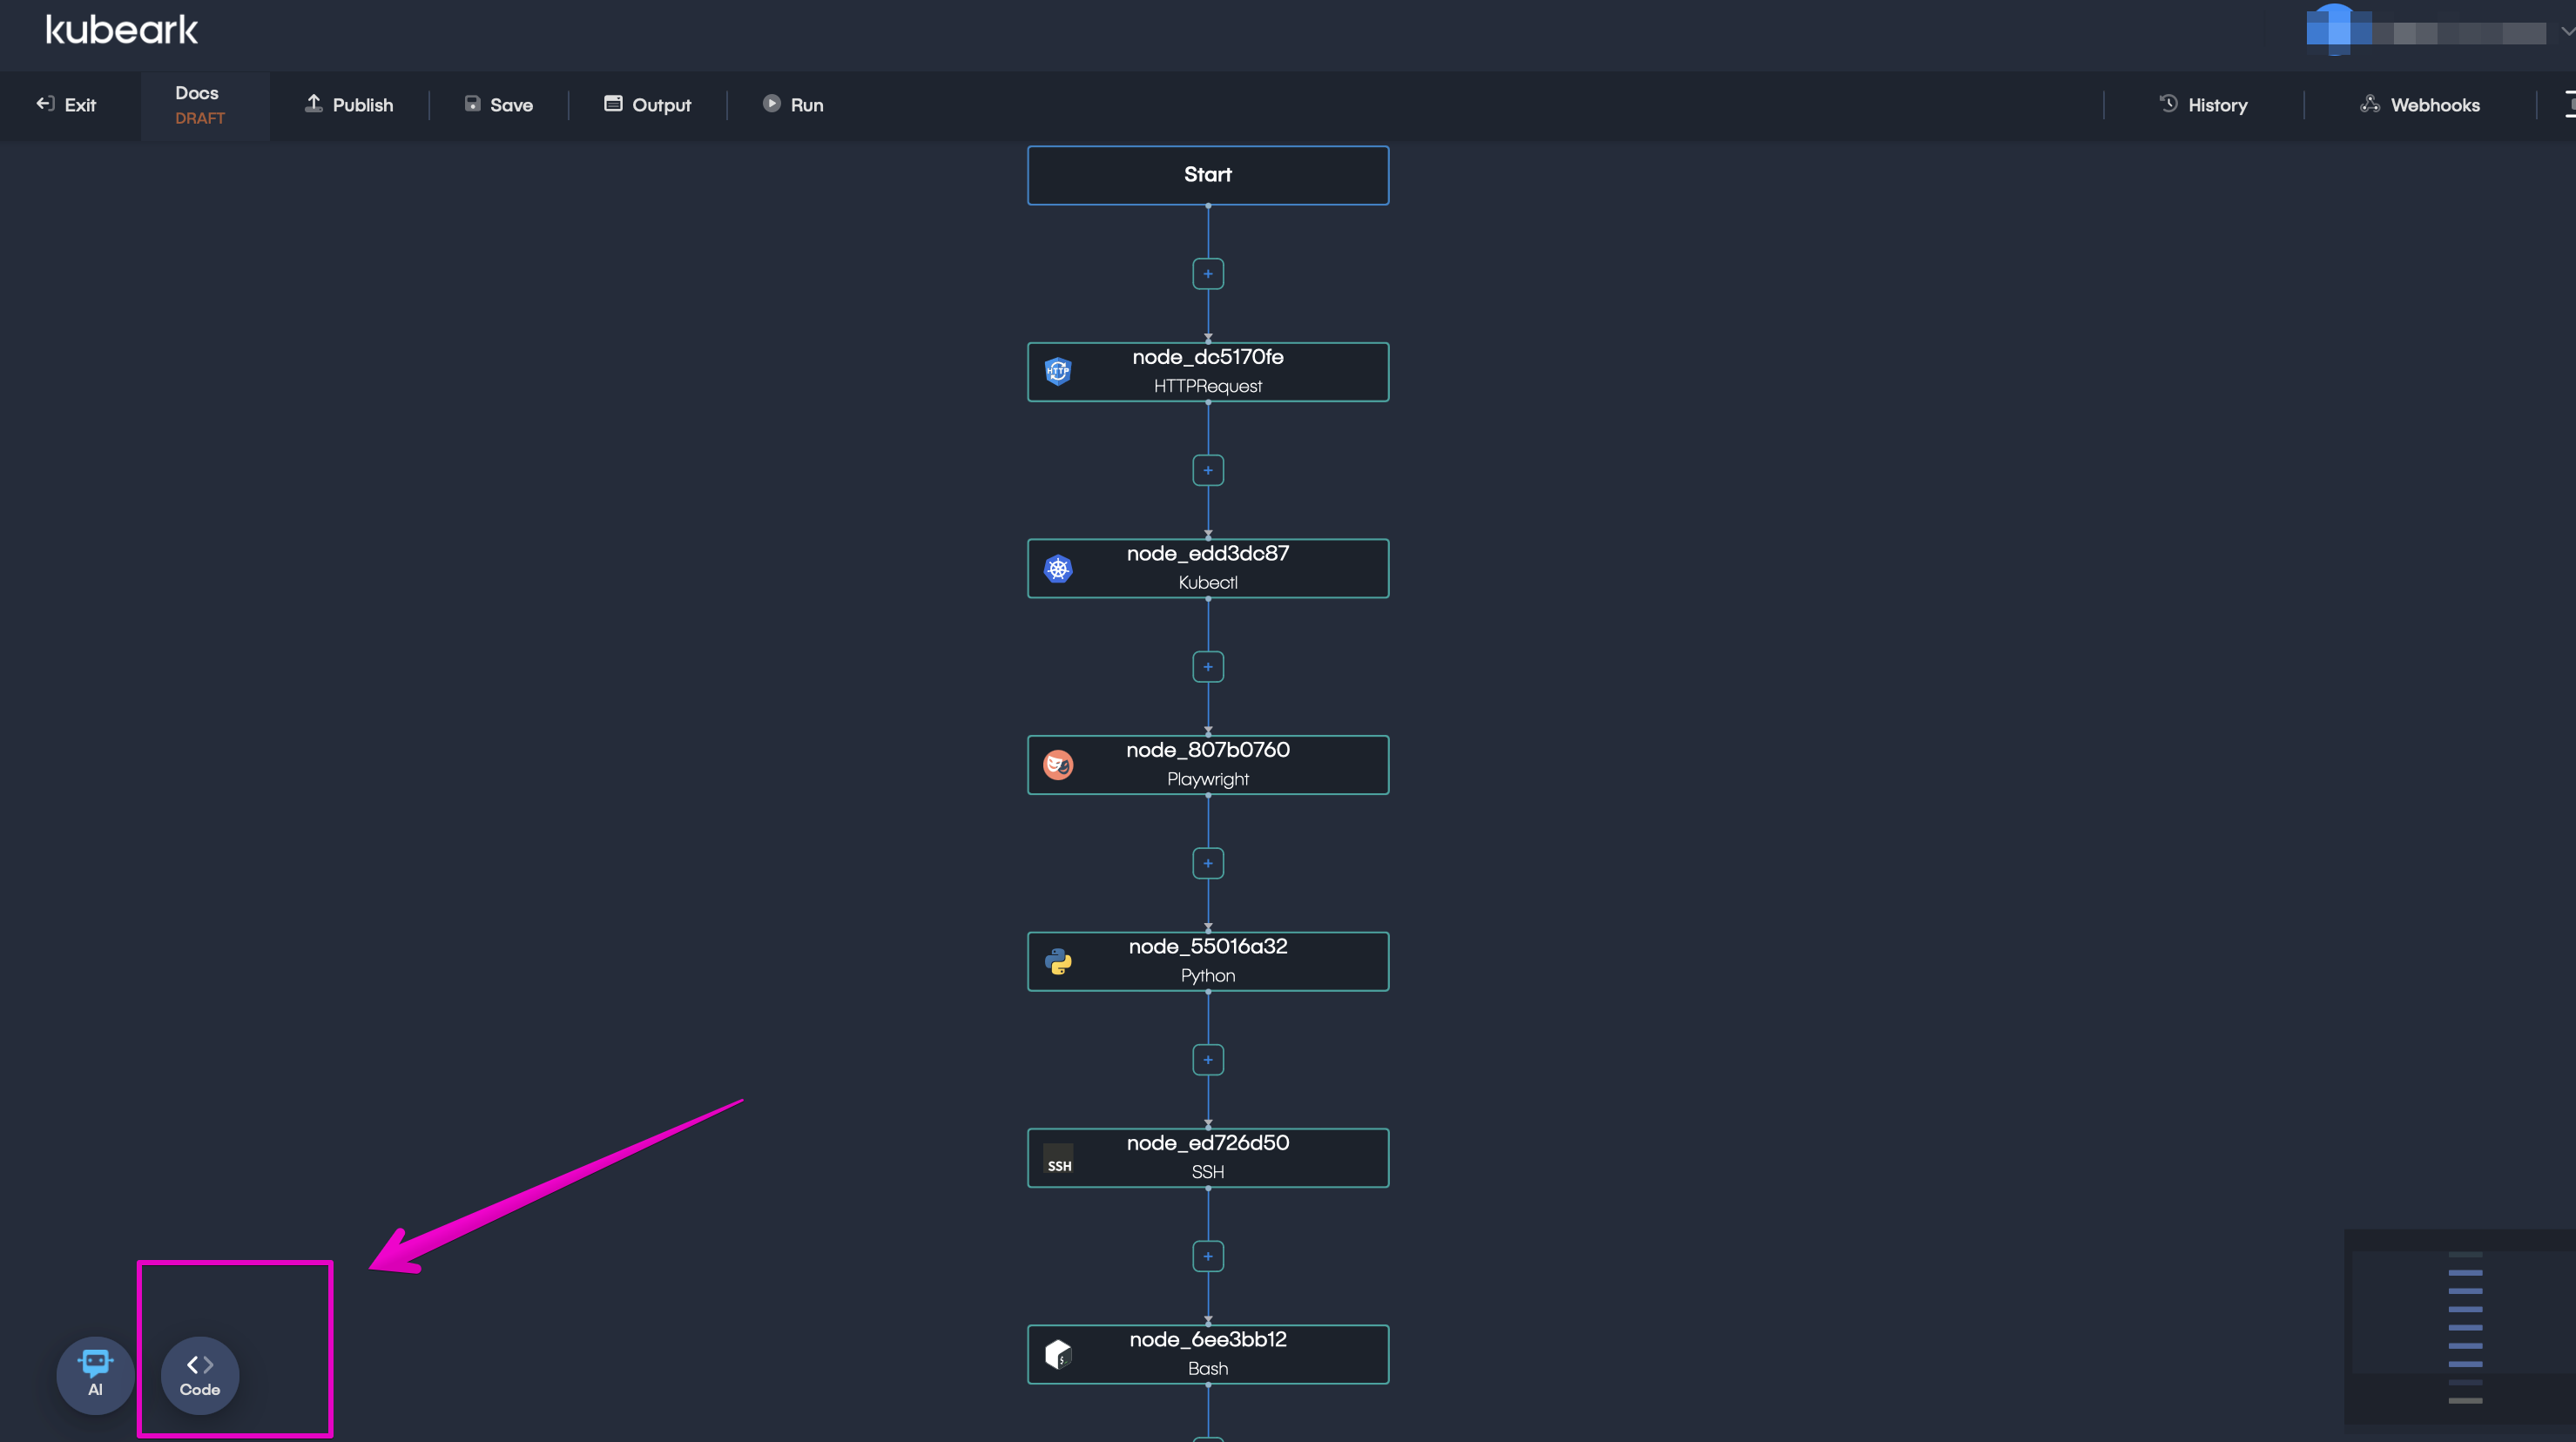
Task: Open the Webhooks panel
Action: (x=2420, y=104)
